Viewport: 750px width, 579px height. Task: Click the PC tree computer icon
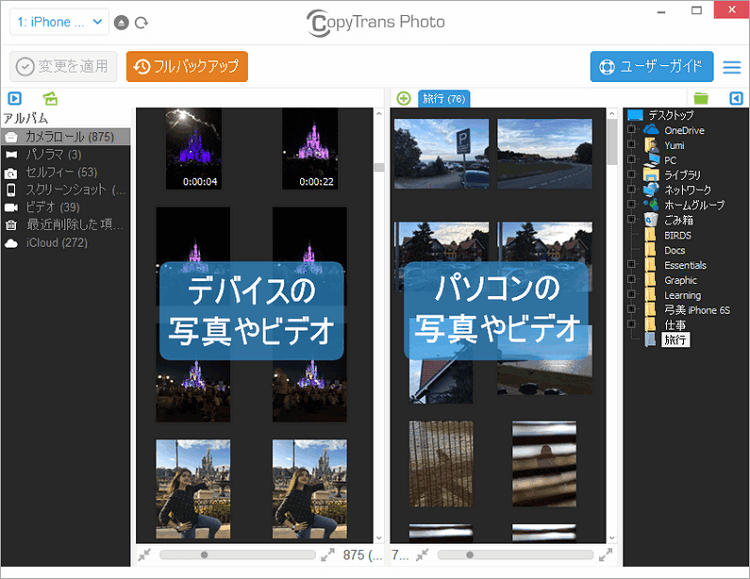tap(651, 159)
